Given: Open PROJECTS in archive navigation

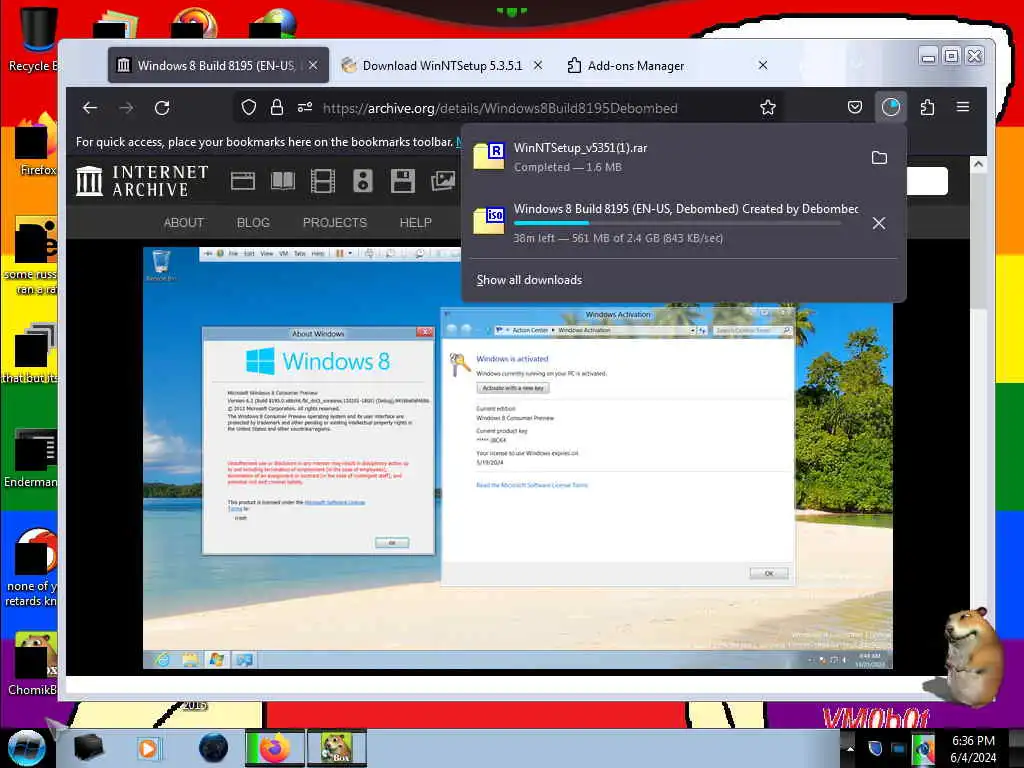Looking at the screenshot, I should pyautogui.click(x=335, y=223).
